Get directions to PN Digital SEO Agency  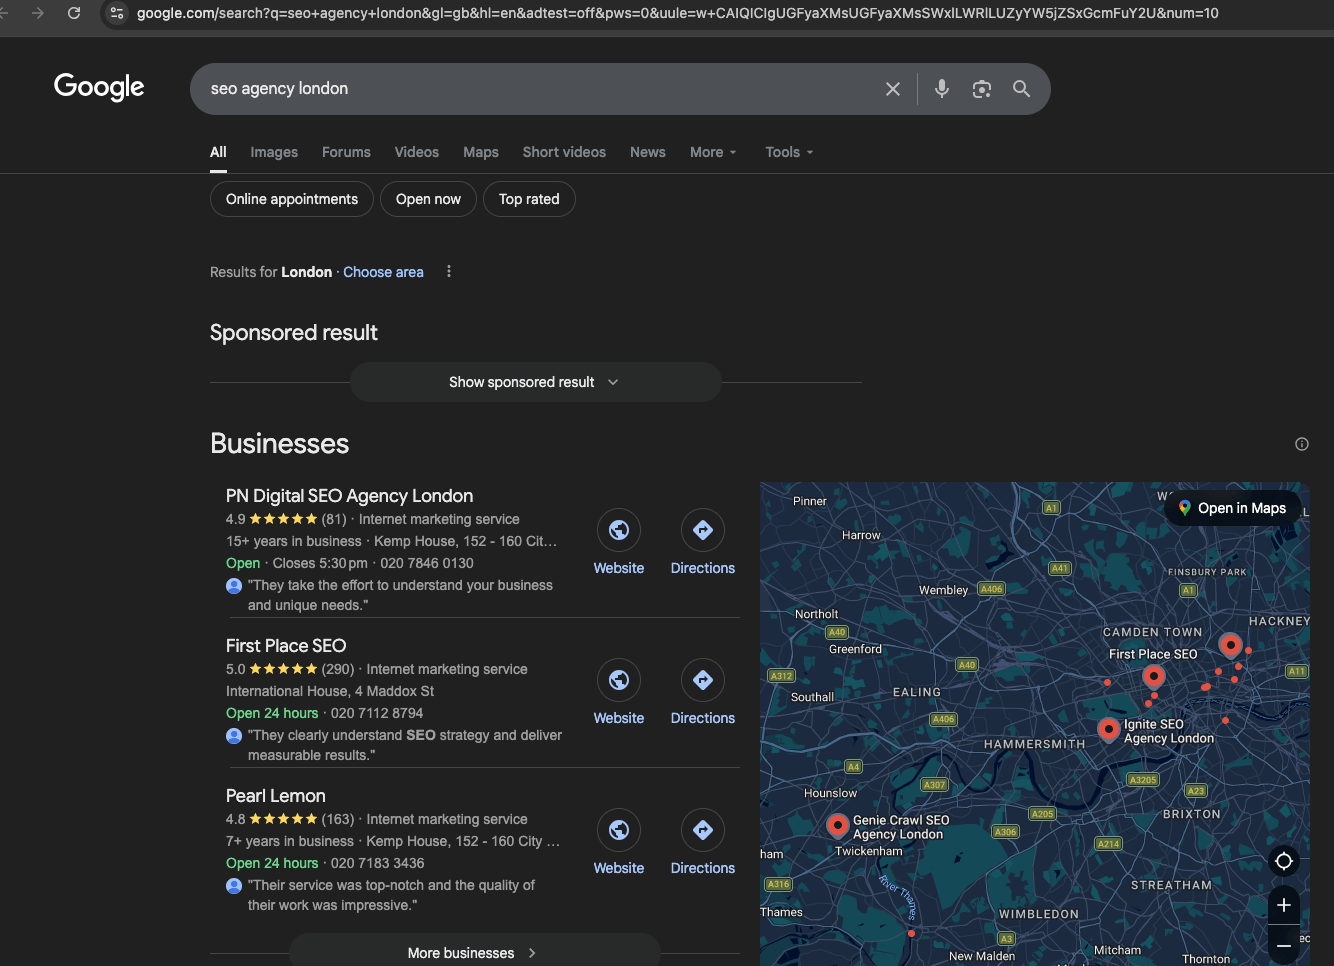click(703, 530)
